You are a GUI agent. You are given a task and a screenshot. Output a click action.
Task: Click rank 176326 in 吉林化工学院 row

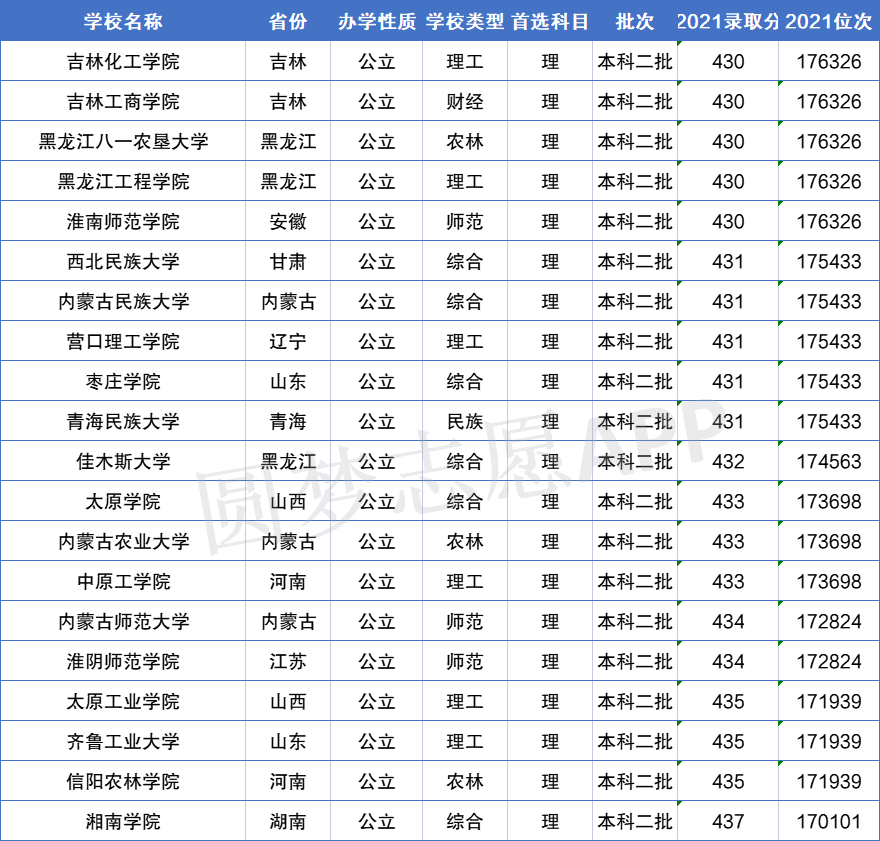click(829, 61)
